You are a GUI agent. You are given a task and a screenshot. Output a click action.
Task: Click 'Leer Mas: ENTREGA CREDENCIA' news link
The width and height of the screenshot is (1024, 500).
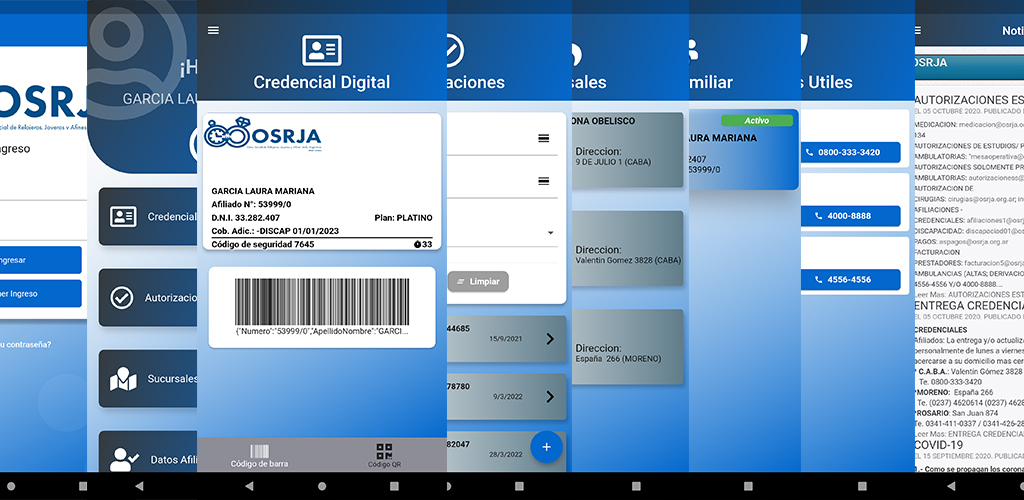coord(969,433)
